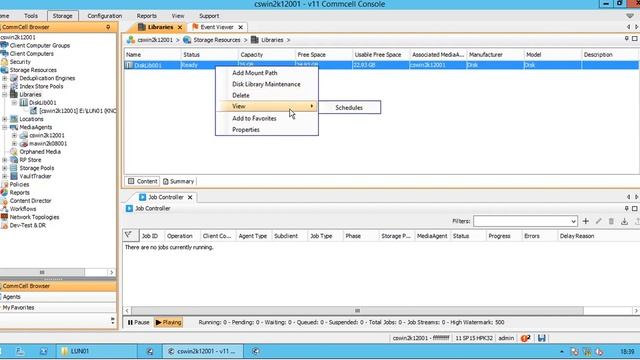Click the Dev-Test & DR icon
The image size is (640, 360).
(x=4, y=225)
